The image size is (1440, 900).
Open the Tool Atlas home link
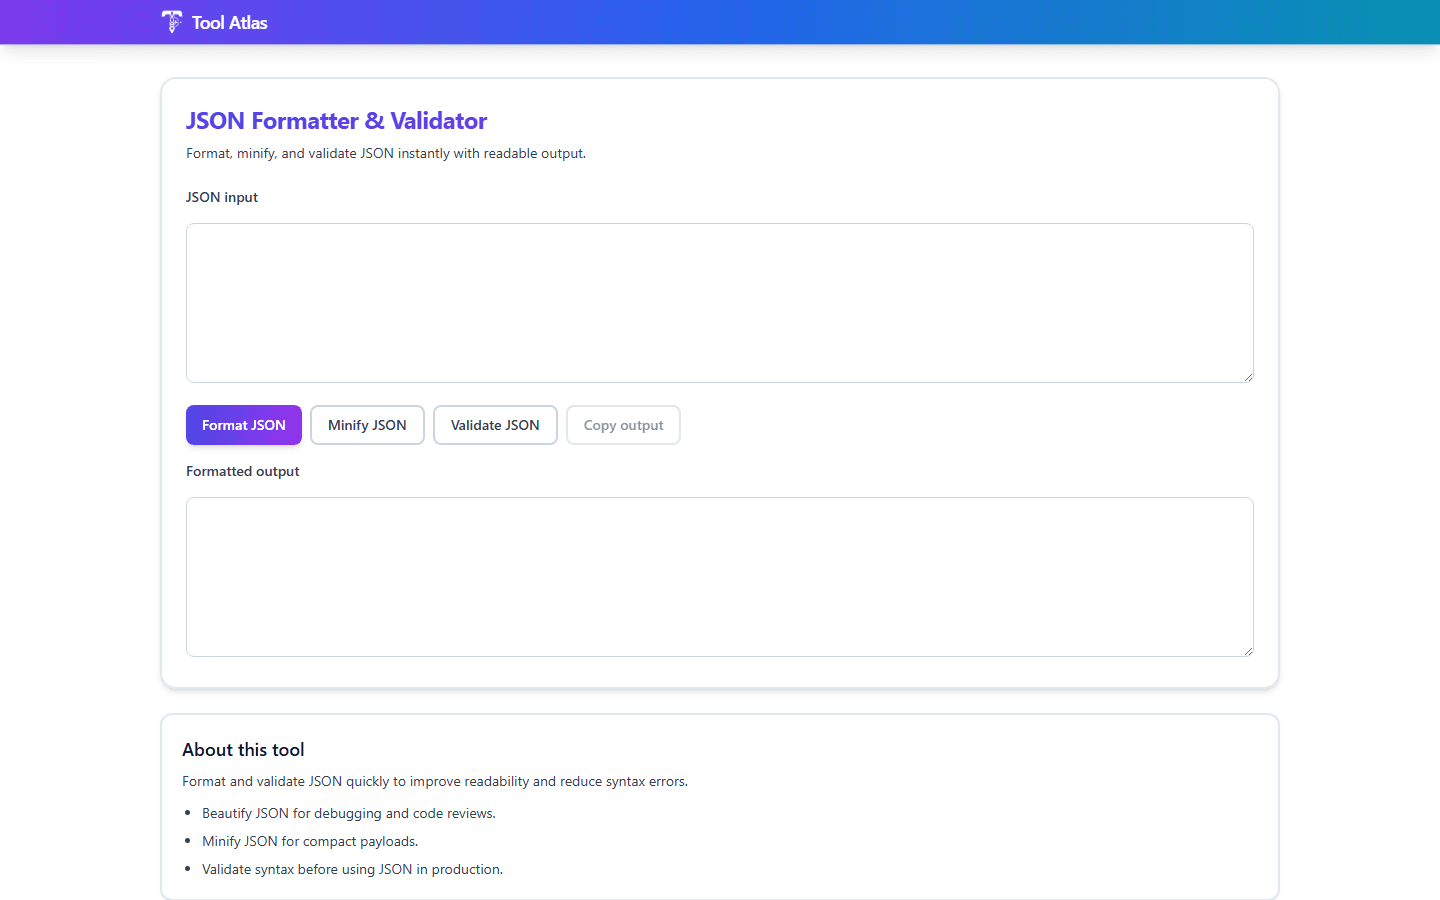click(x=214, y=22)
